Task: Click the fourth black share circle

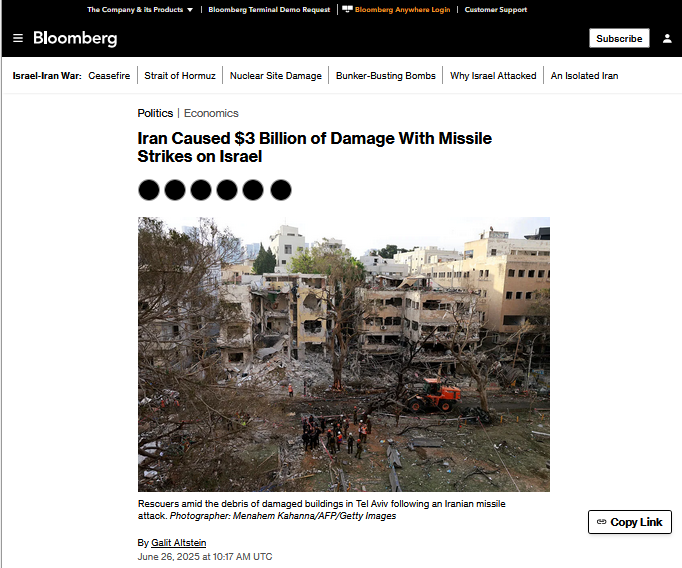Action: [227, 190]
